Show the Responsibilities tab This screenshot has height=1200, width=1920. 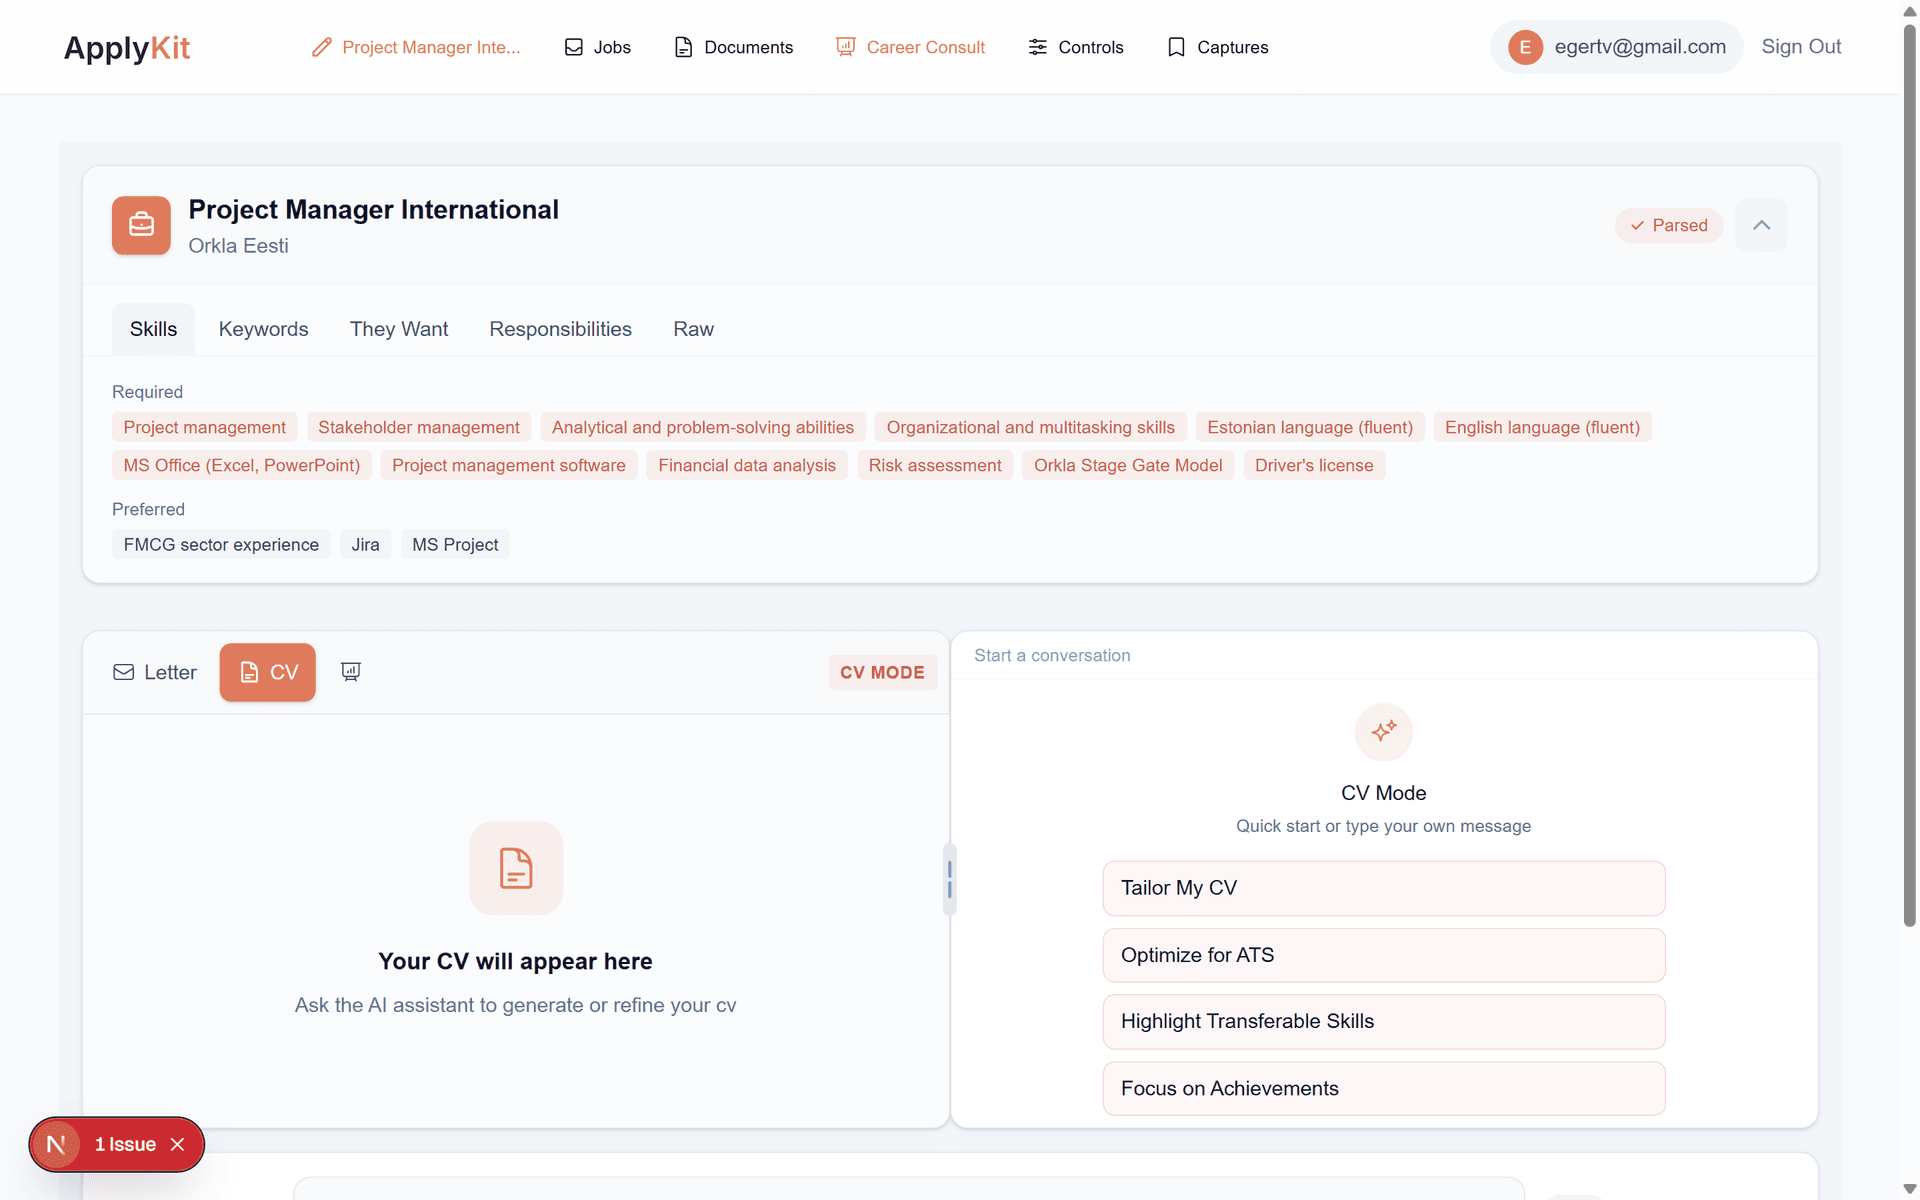[x=560, y=329]
